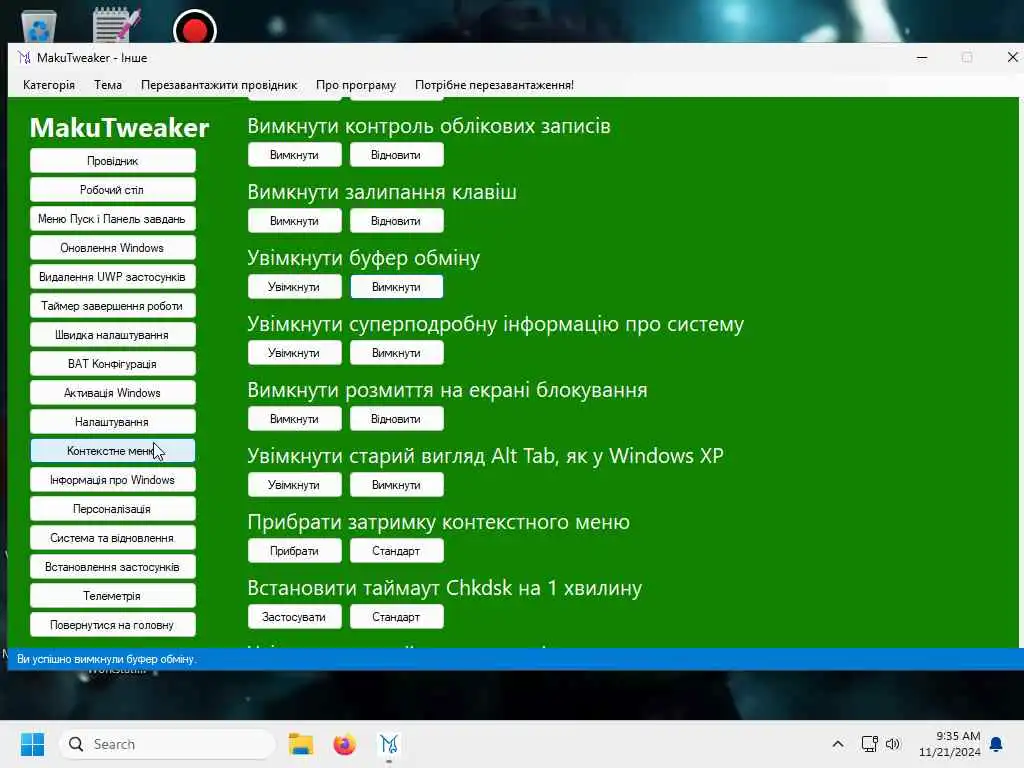Screen dimensions: 1024x768
Task: Click Повернутися на головну button
Action: click(112, 625)
